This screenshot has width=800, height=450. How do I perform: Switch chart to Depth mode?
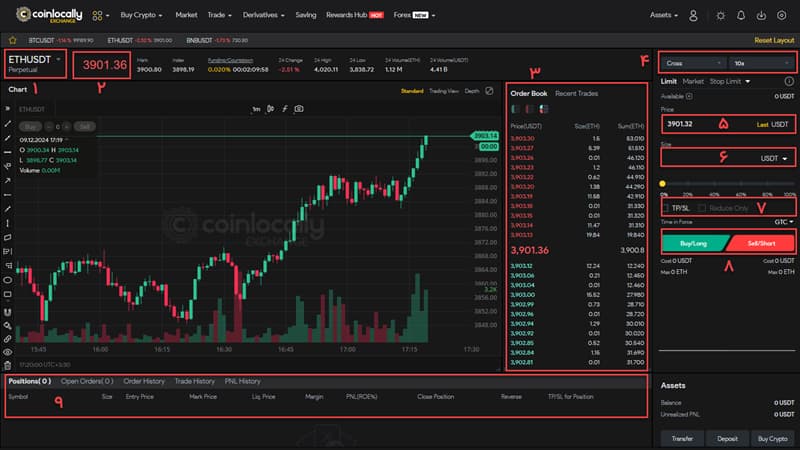pos(472,91)
